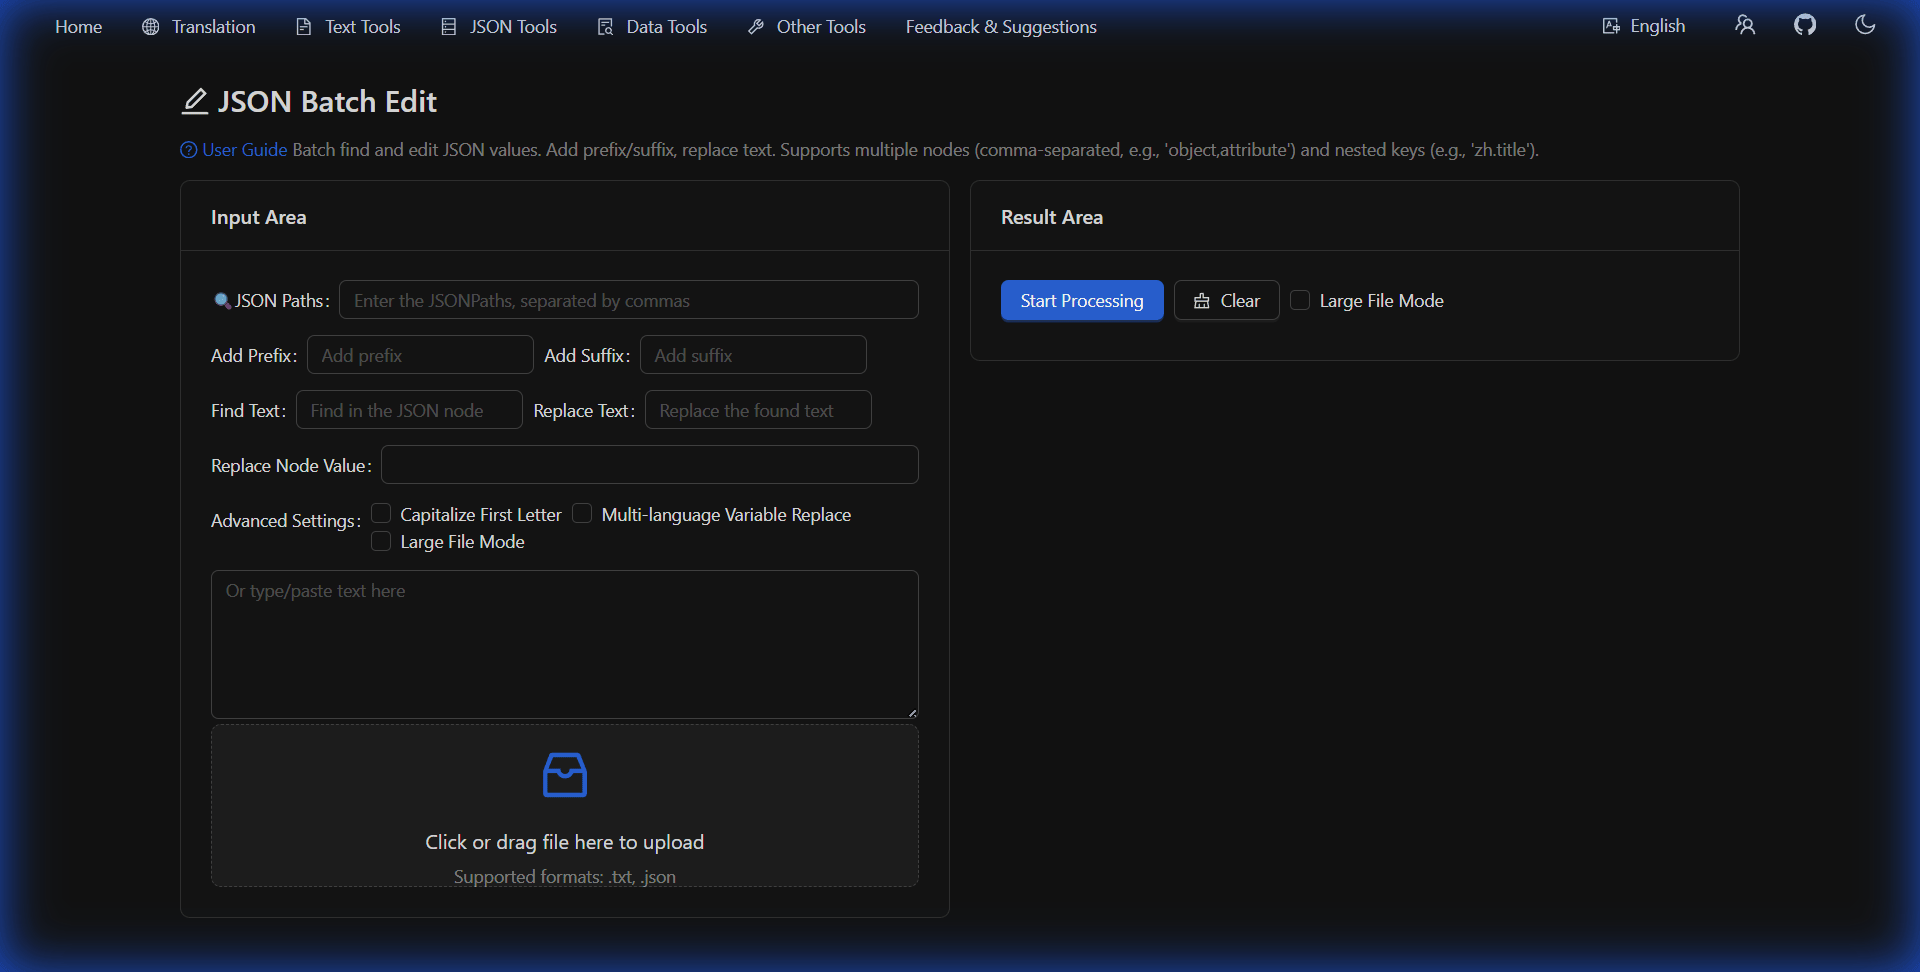The width and height of the screenshot is (1920, 972).
Task: Toggle dark mode with the moon icon
Action: click(x=1865, y=24)
